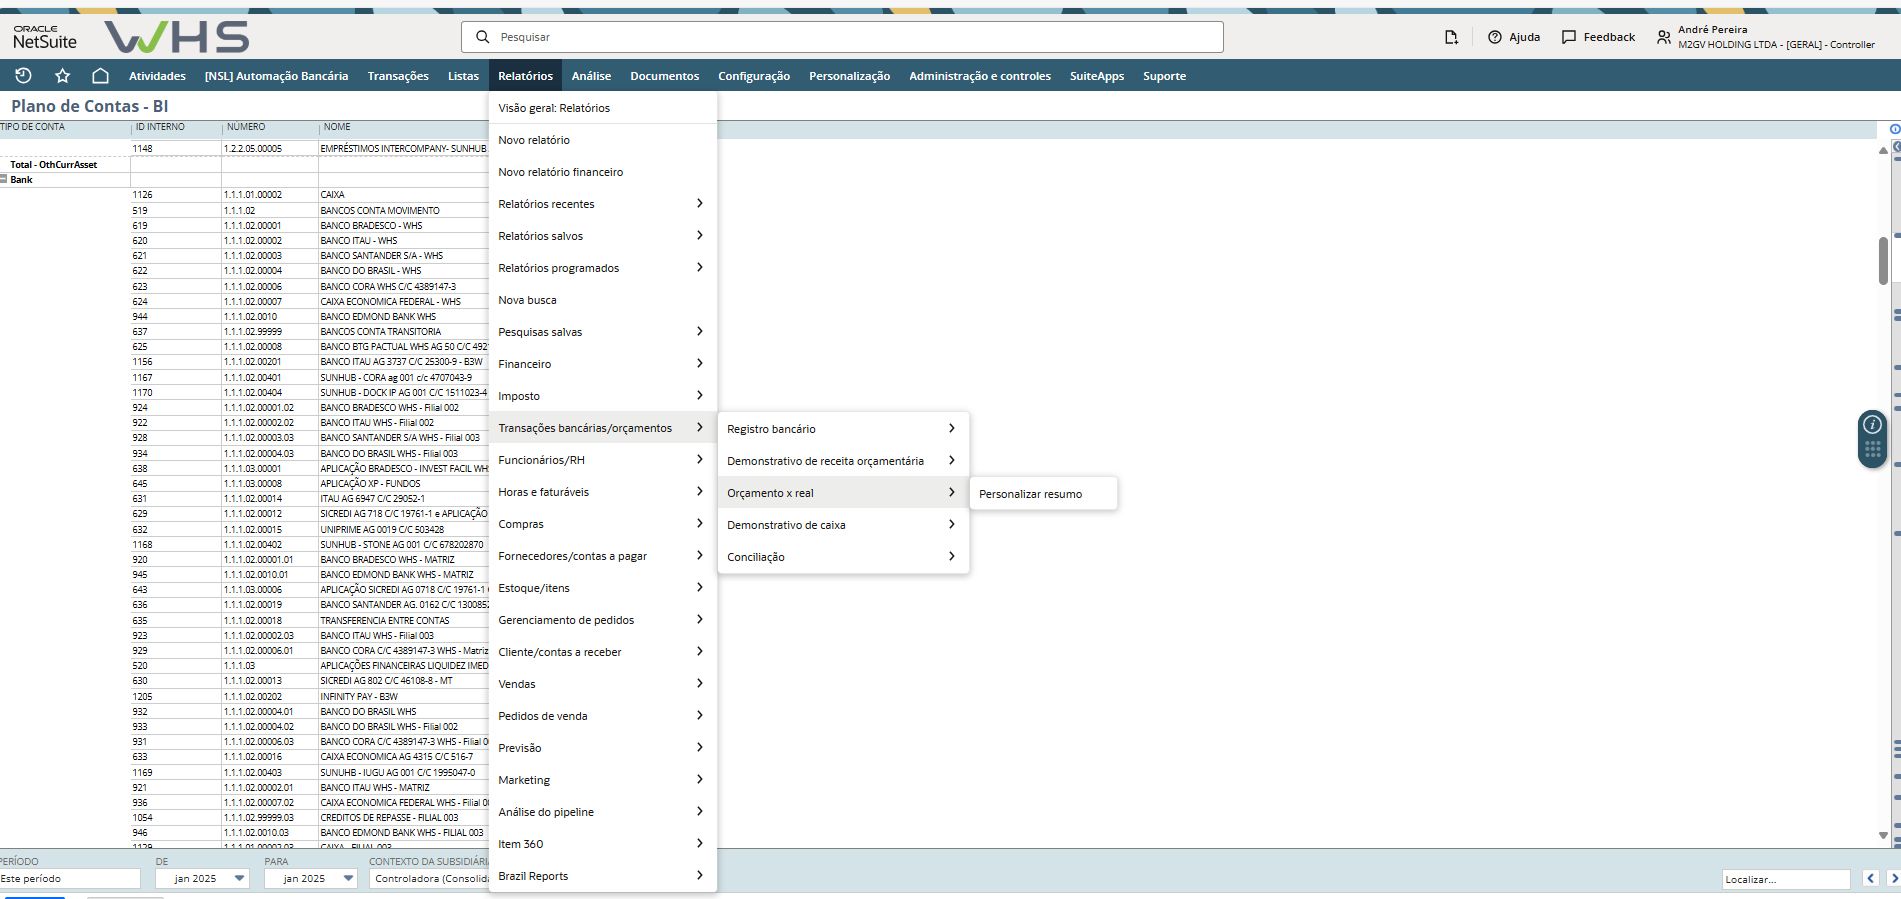Expand the Brazil Reports submenu
The height and width of the screenshot is (899, 1901).
[601, 876]
